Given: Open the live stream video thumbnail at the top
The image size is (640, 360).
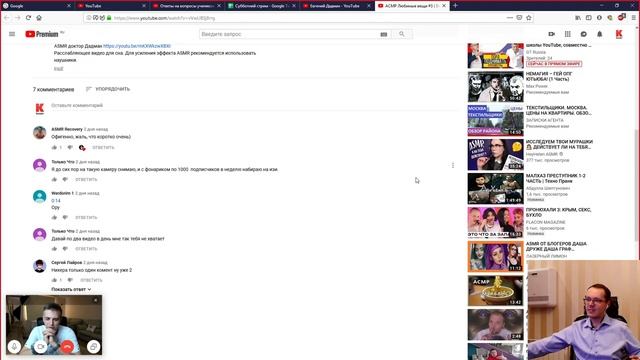Looking at the screenshot, I should point(496,56).
